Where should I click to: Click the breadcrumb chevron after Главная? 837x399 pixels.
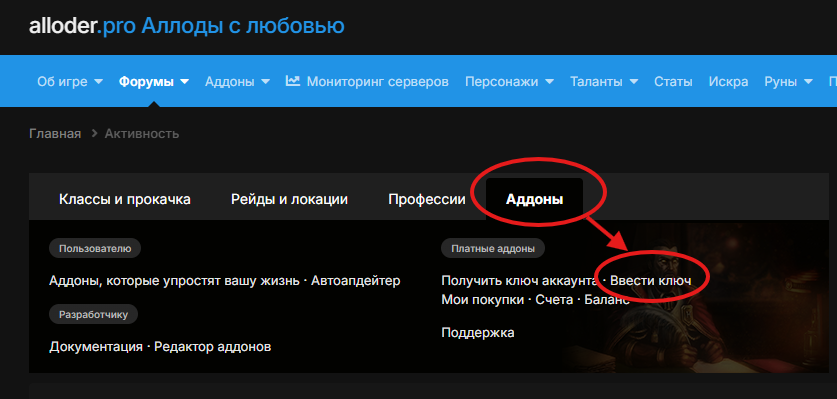[94, 134]
